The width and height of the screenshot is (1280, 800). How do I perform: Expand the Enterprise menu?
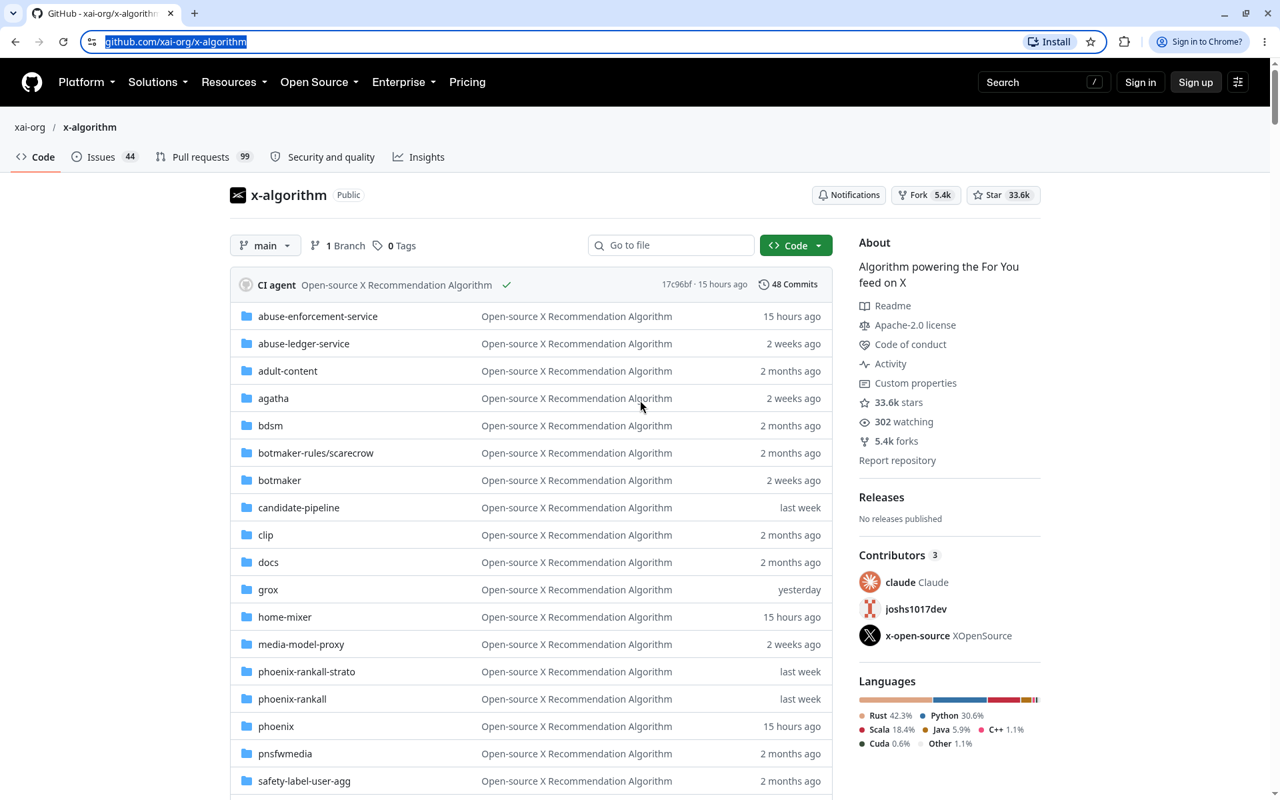pos(404,82)
